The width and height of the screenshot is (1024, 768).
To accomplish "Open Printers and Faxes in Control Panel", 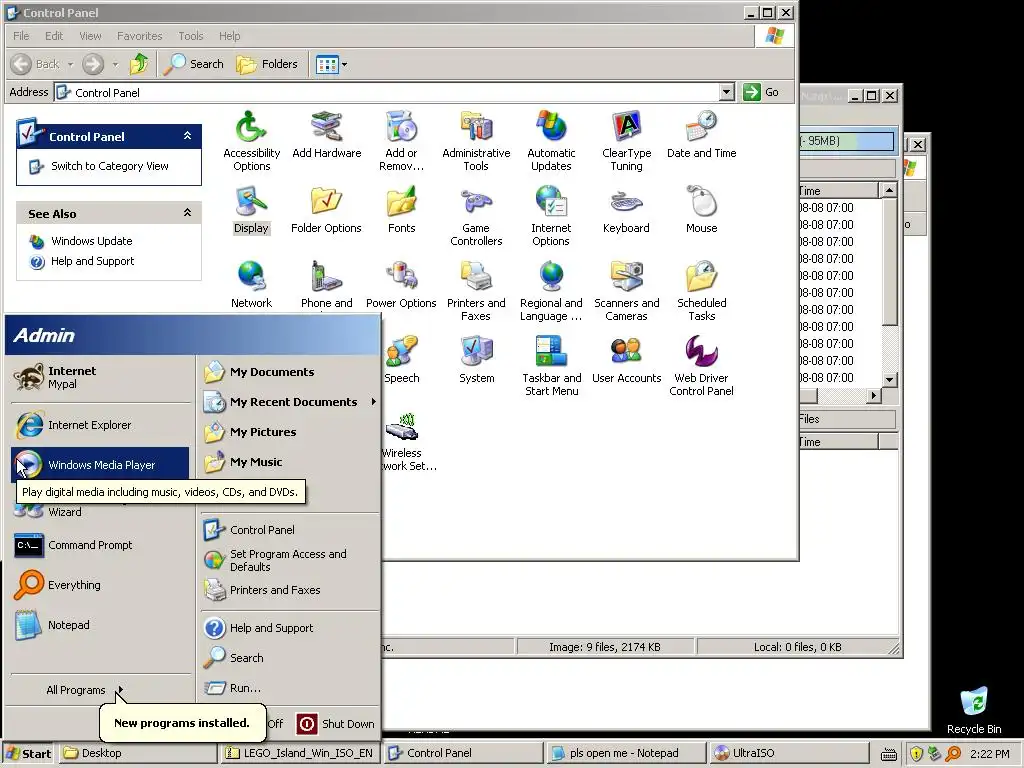I will 476,291.
